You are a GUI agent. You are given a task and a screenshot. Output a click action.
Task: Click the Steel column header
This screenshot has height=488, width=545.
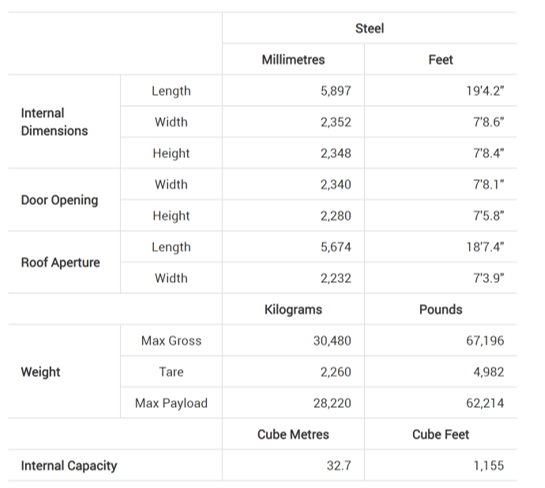pos(369,29)
